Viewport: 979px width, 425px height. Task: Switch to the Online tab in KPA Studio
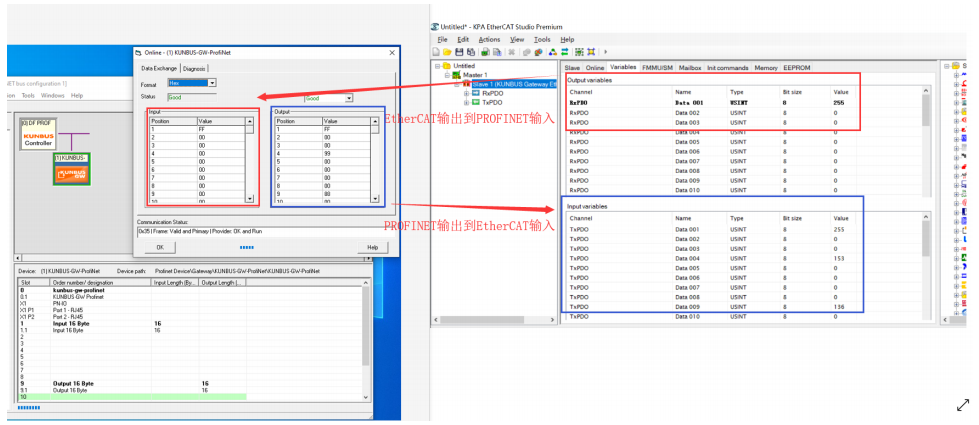pyautogui.click(x=595, y=67)
